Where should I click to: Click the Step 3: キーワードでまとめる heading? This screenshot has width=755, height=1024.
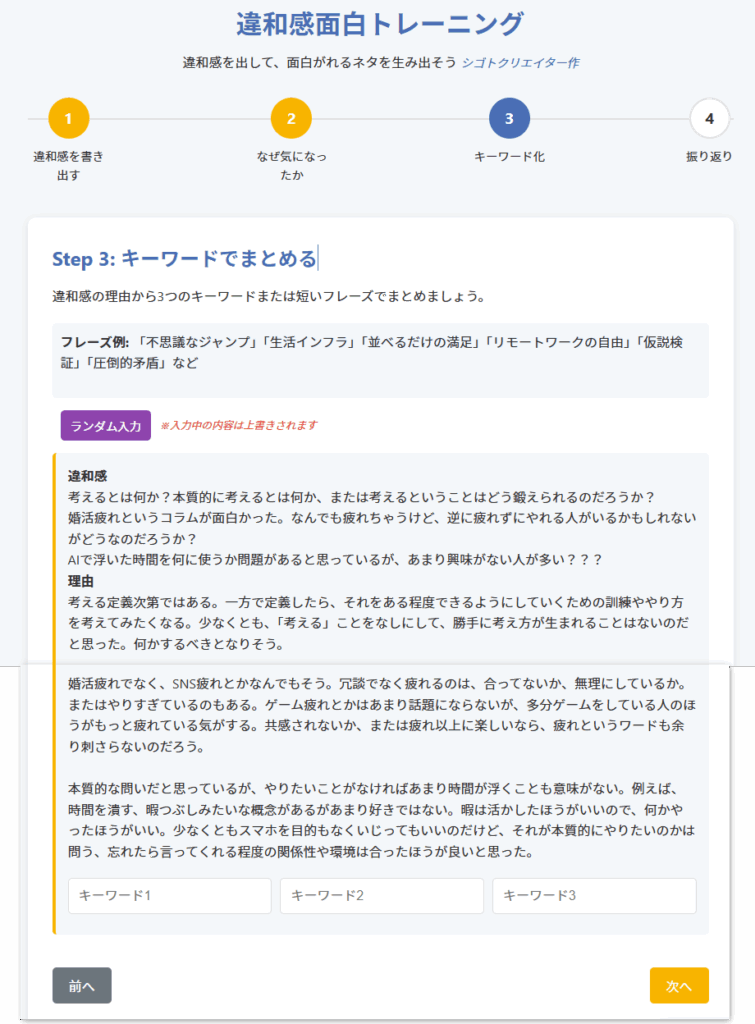pos(184,258)
